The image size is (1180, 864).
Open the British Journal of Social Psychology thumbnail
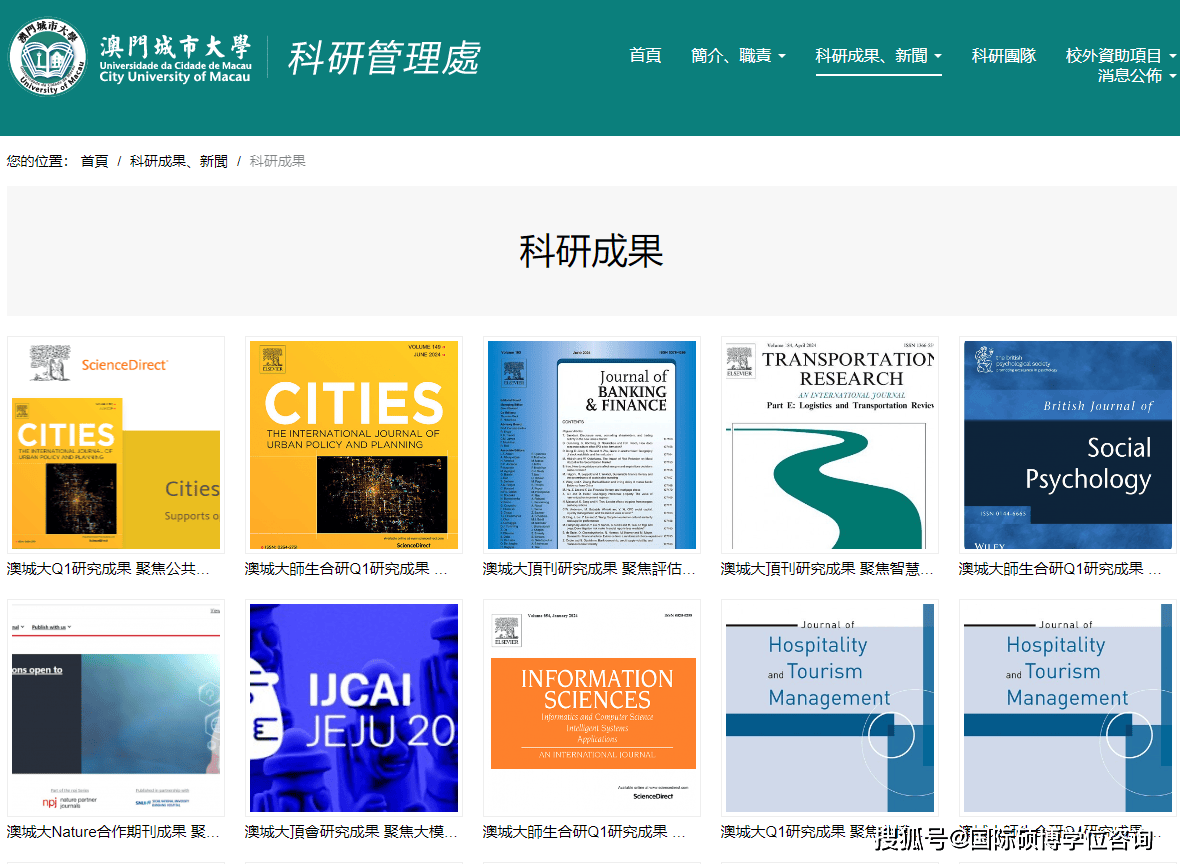click(x=1067, y=445)
